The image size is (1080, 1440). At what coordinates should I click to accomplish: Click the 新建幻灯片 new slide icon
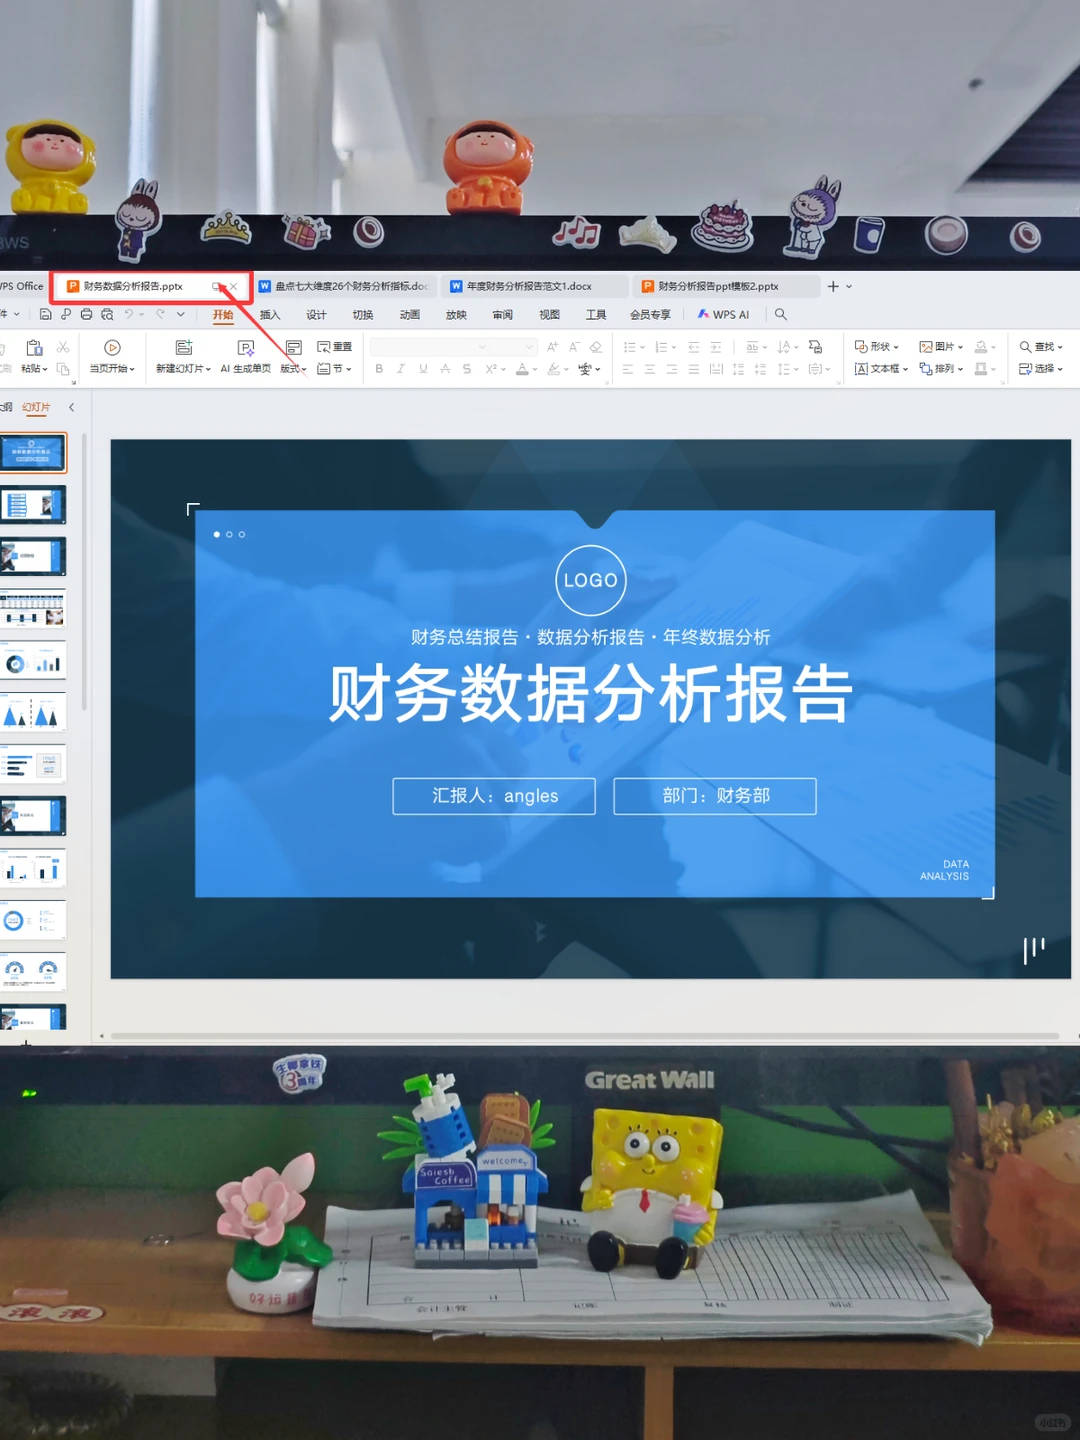[183, 347]
